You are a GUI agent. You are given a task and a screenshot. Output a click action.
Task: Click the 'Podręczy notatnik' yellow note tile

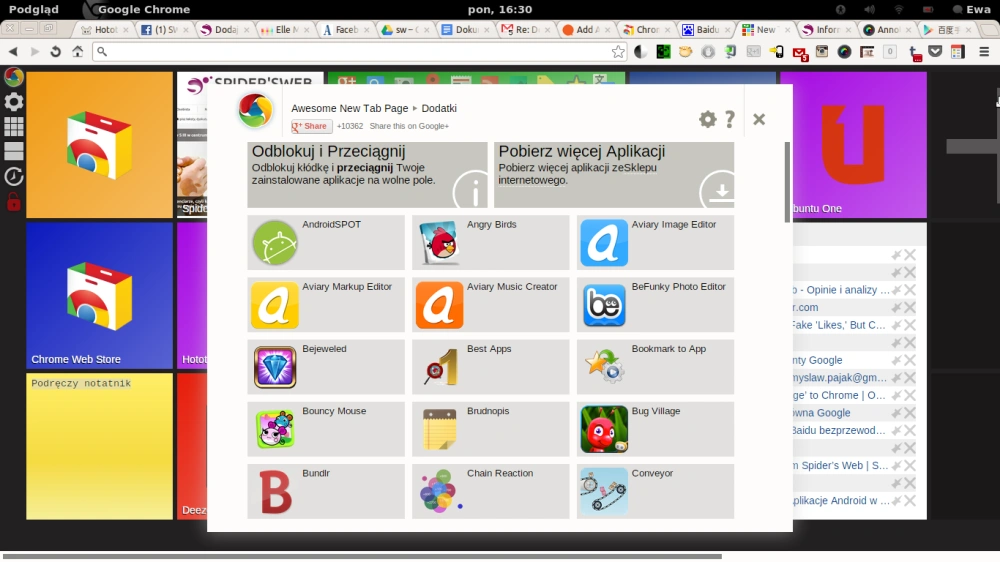click(x=99, y=446)
